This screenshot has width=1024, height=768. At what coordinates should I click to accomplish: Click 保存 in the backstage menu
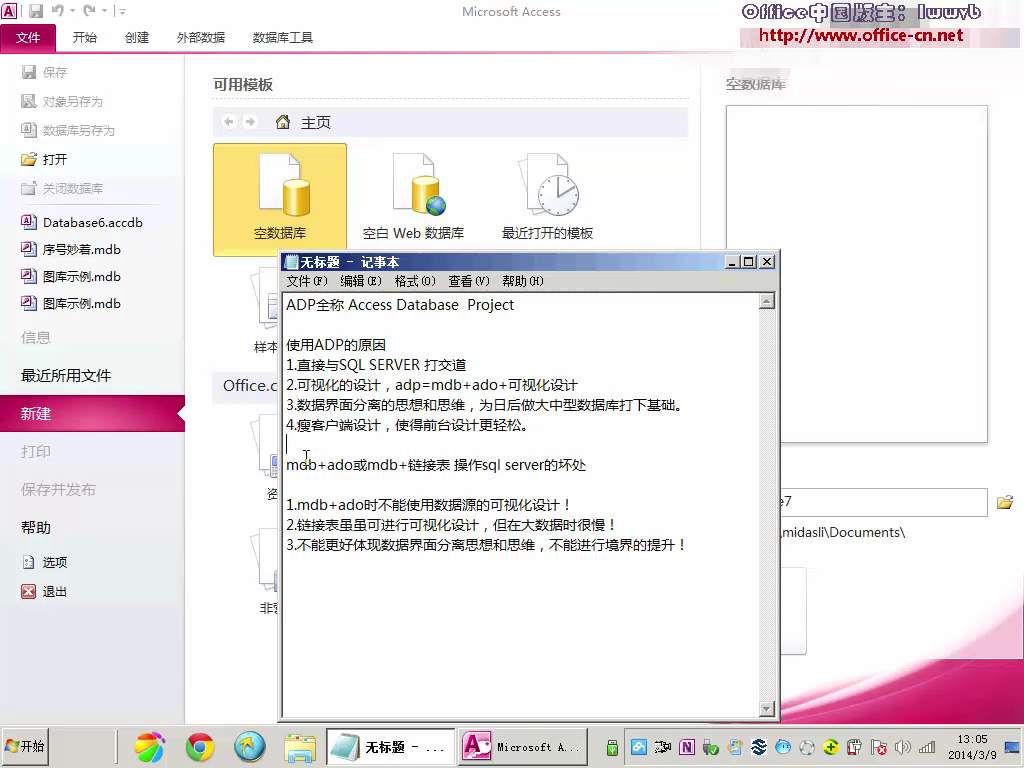click(x=44, y=72)
